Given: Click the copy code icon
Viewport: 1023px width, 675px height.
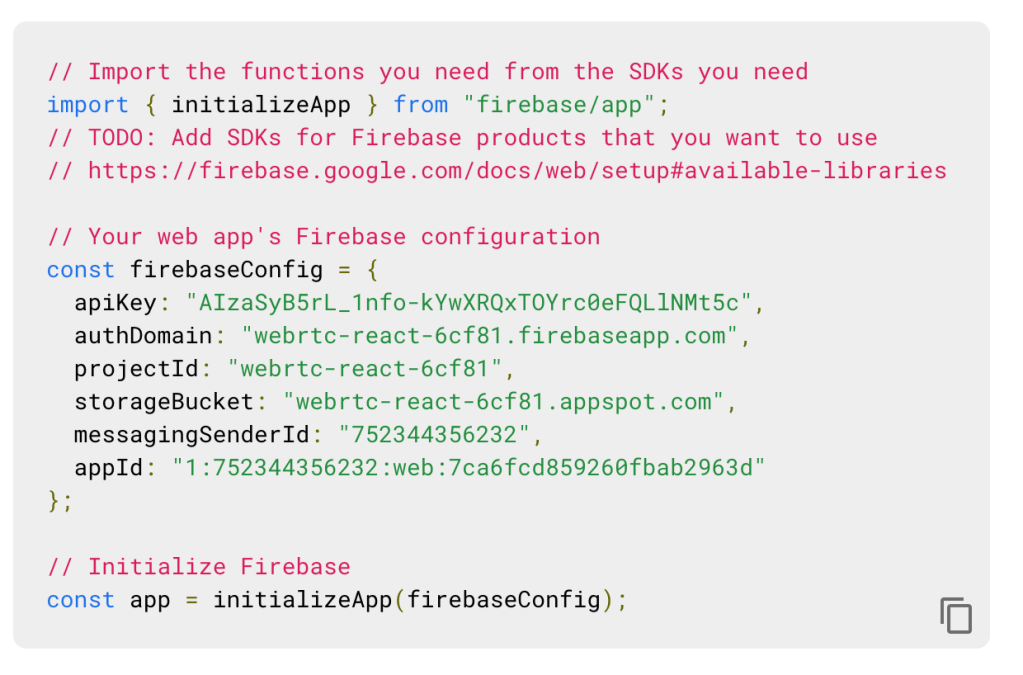Looking at the screenshot, I should click(x=956, y=614).
